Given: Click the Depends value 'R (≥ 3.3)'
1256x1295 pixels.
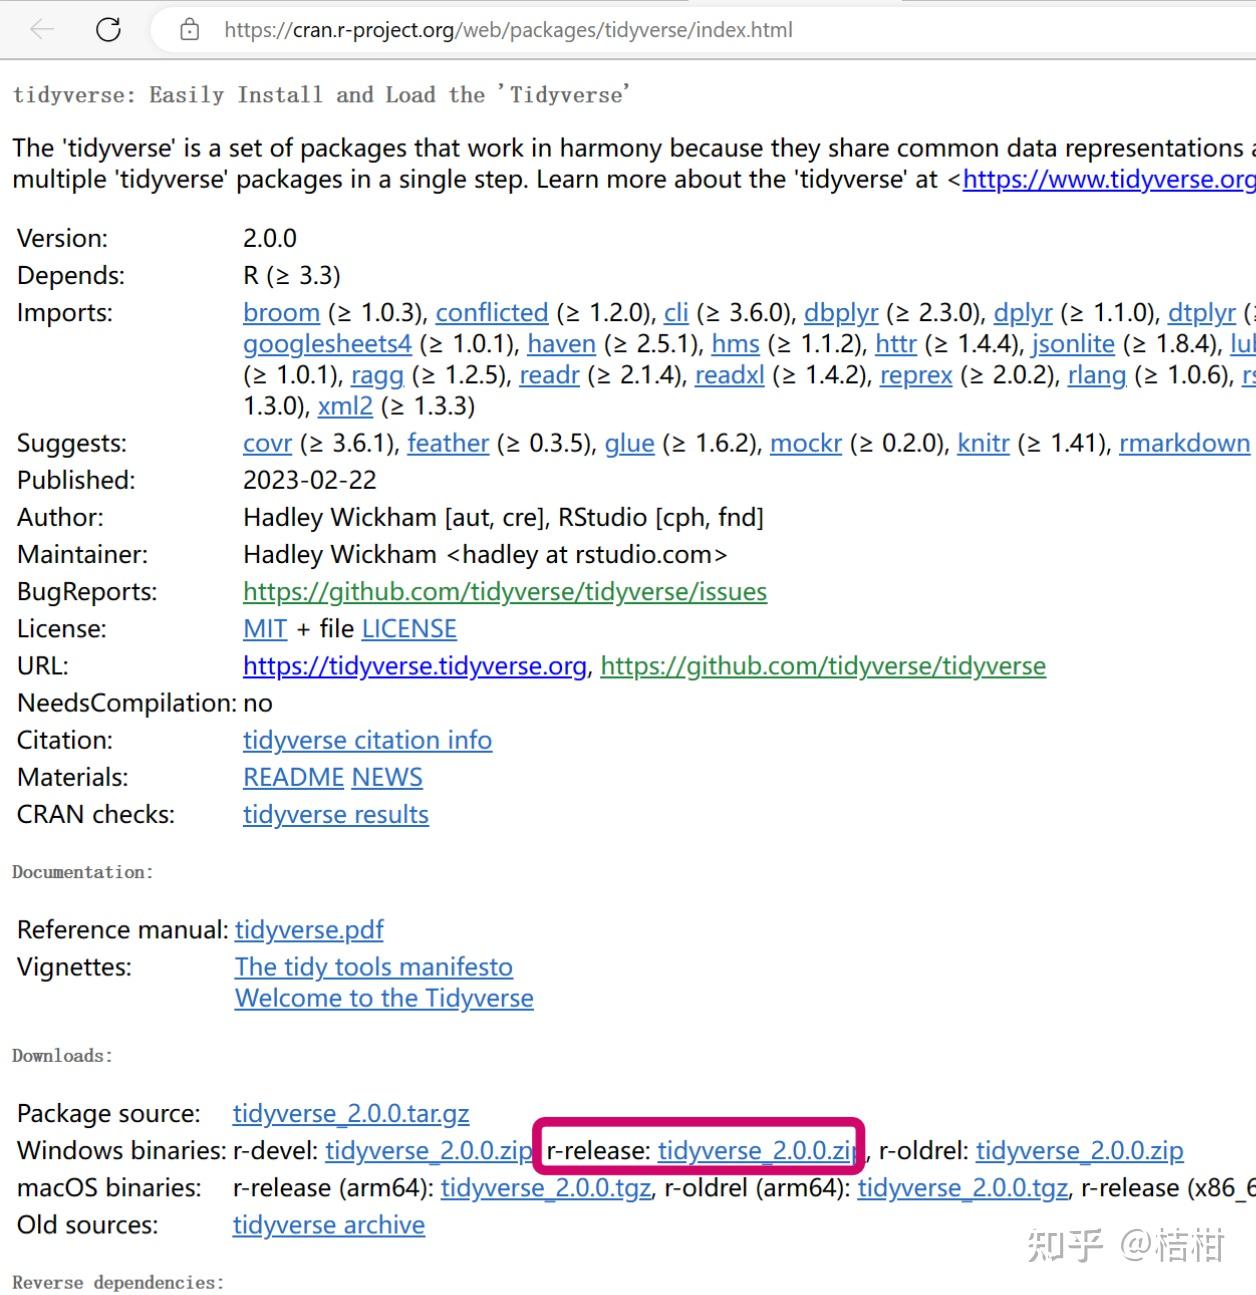Looking at the screenshot, I should point(292,276).
